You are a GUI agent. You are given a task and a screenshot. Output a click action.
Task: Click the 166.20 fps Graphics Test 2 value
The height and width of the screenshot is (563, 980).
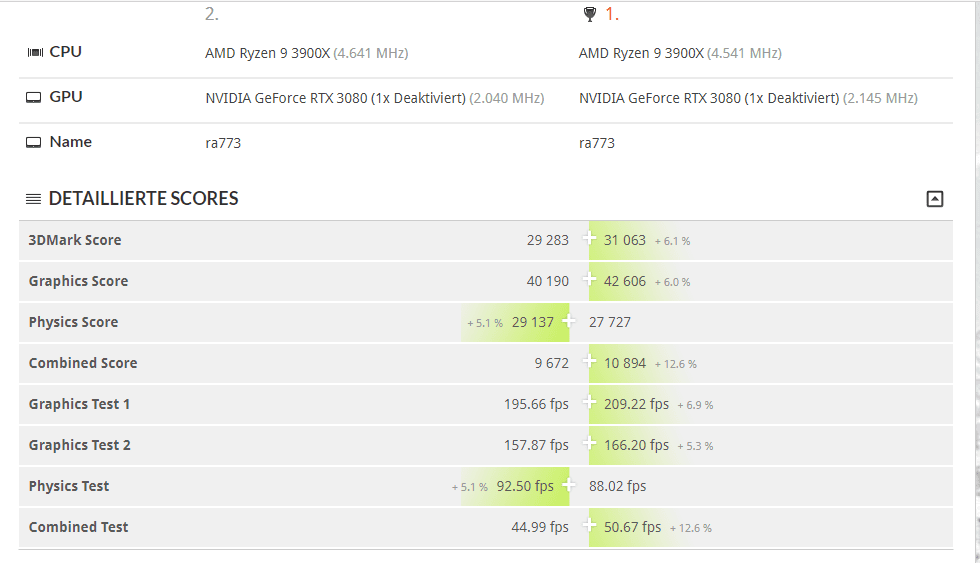[x=636, y=445]
